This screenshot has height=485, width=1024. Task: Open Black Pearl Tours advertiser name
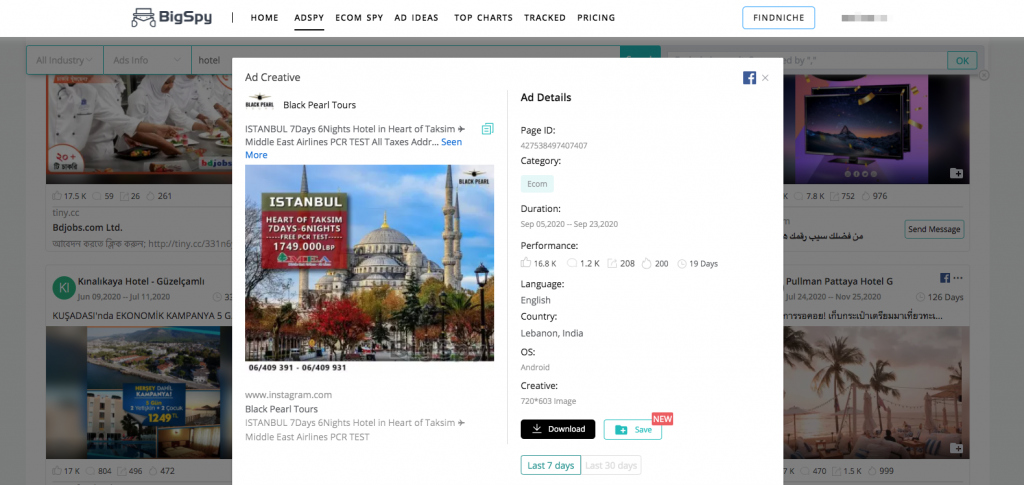[319, 104]
